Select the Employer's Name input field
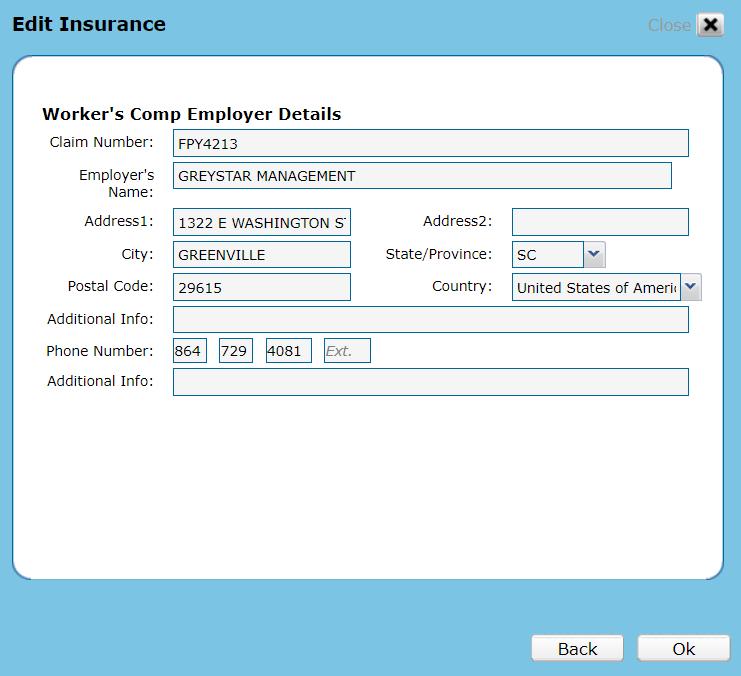 pyautogui.click(x=421, y=176)
